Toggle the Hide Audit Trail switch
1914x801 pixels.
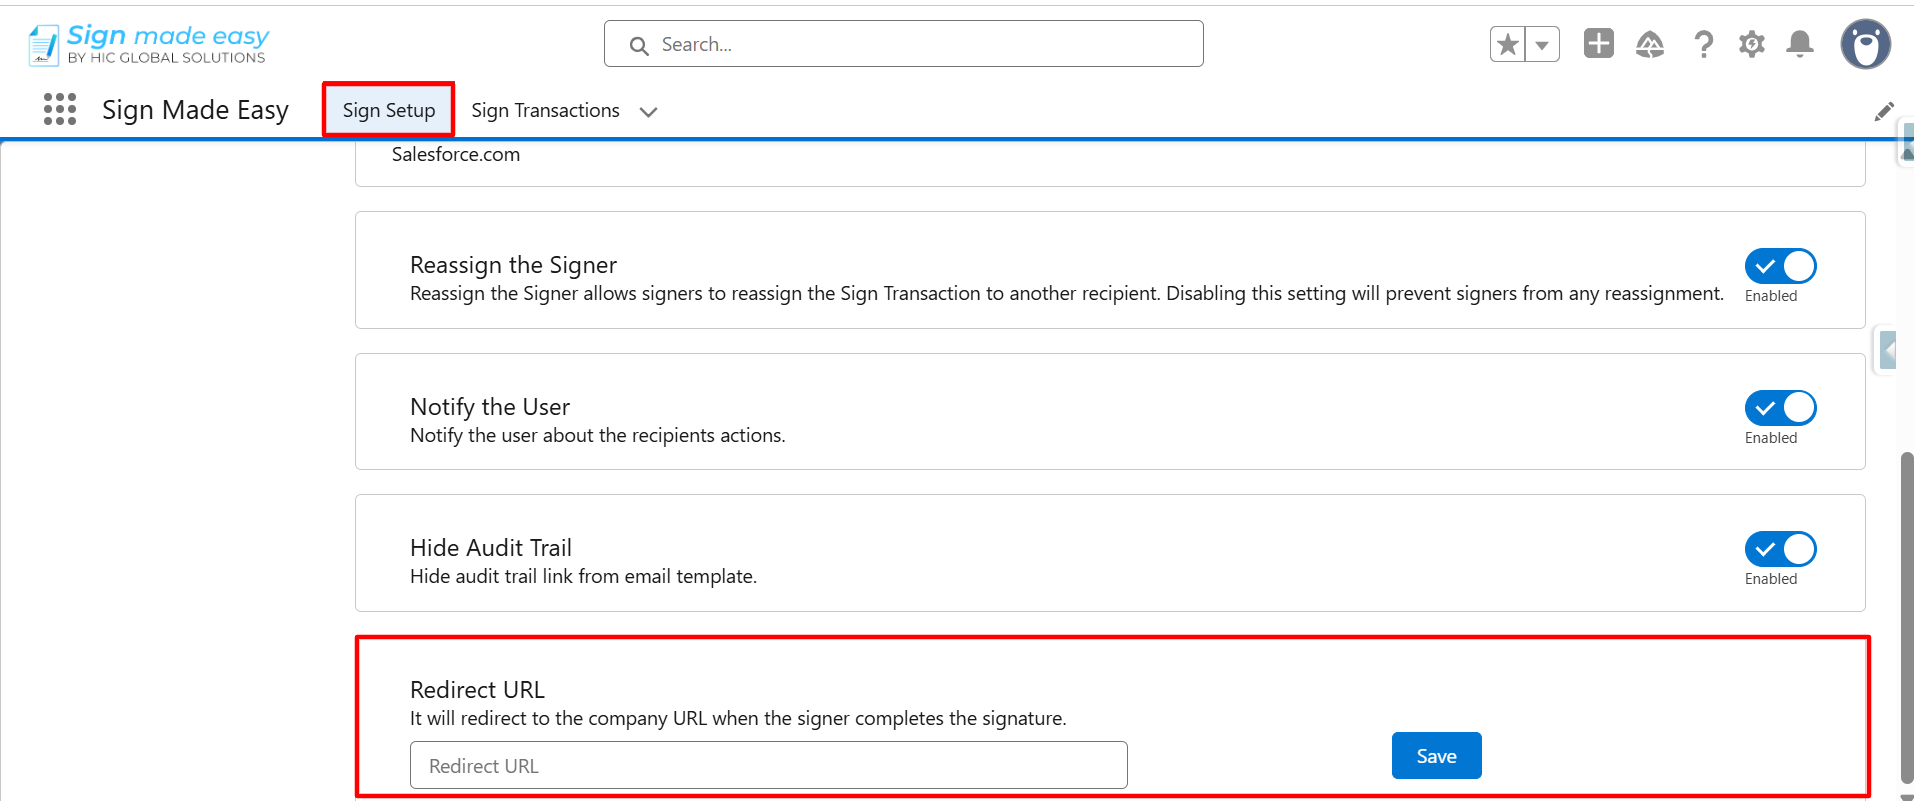tap(1780, 549)
